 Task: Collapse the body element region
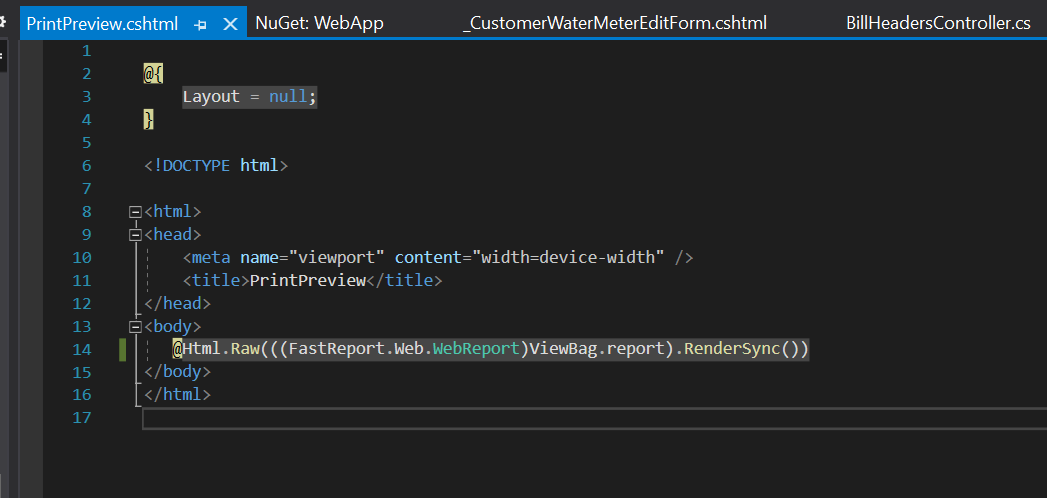pyautogui.click(x=136, y=326)
